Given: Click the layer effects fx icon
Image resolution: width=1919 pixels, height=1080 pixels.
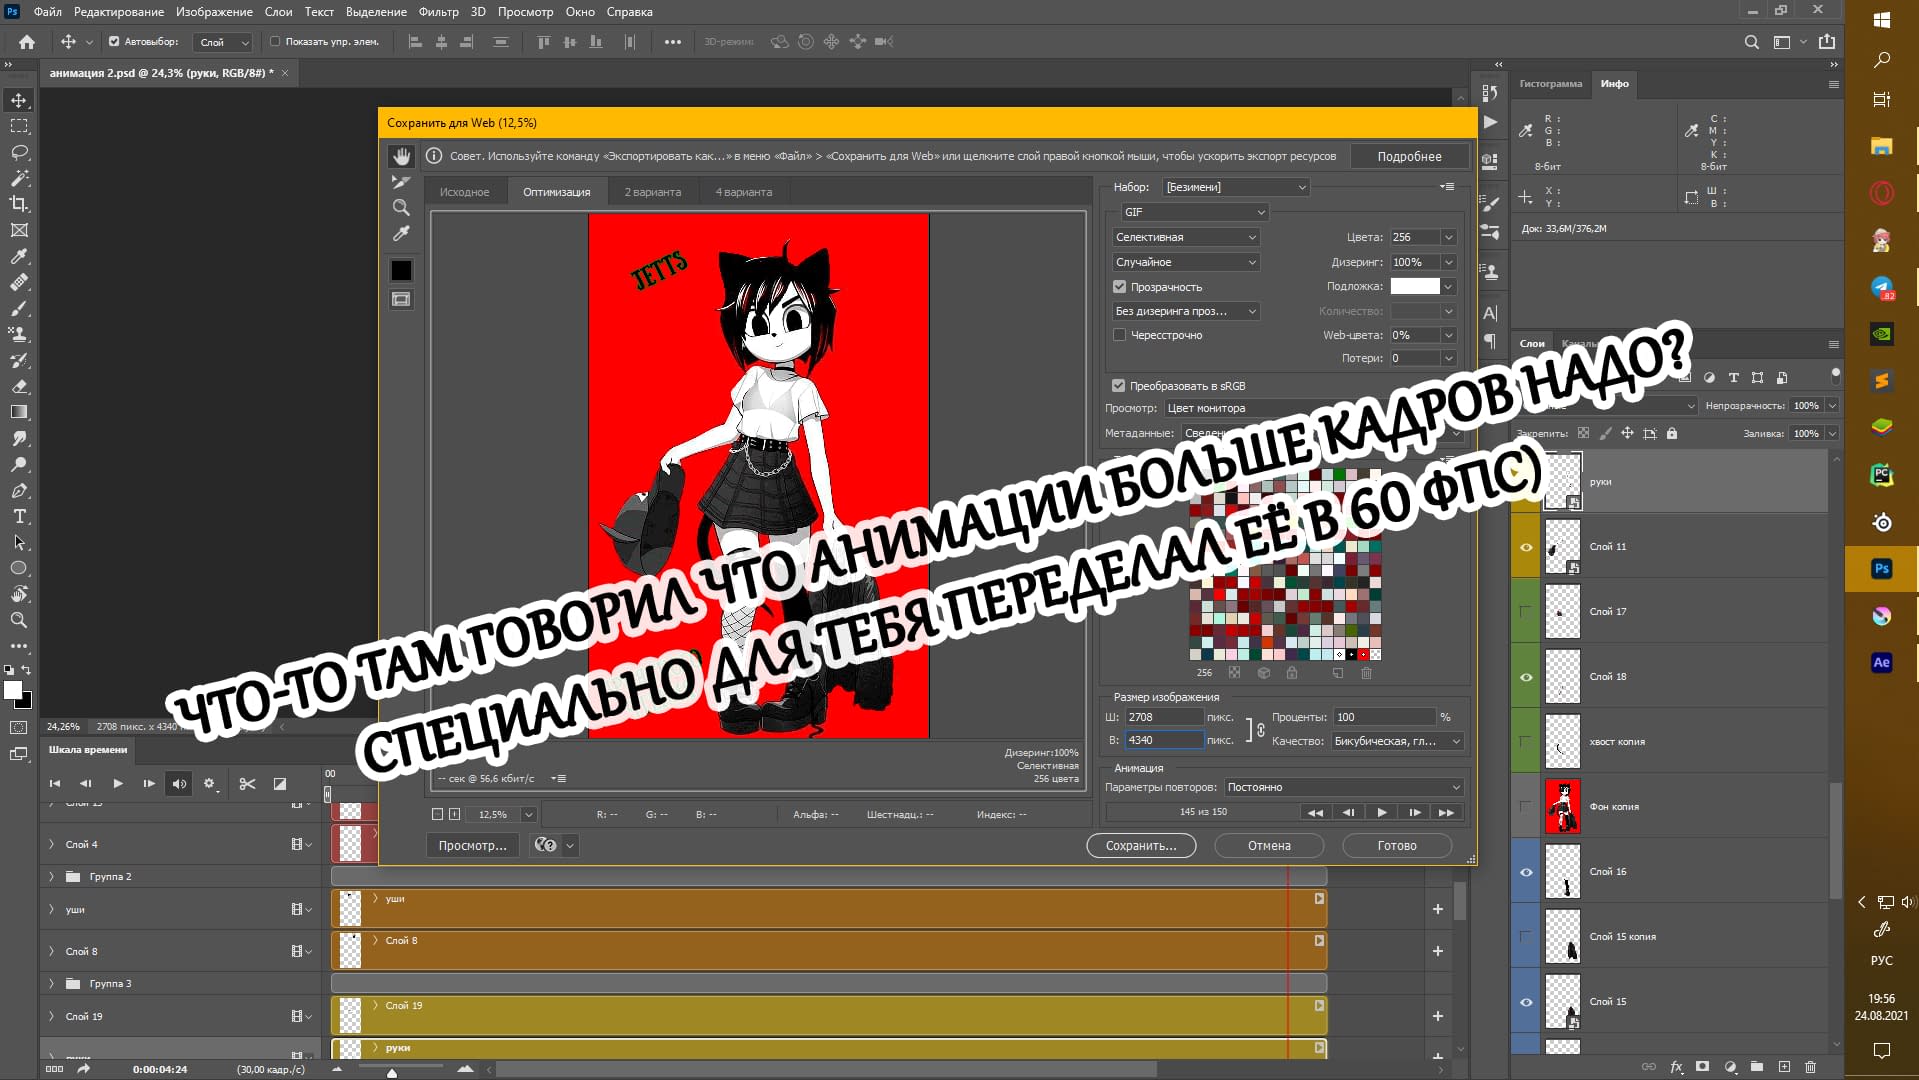Looking at the screenshot, I should pos(1677,1067).
